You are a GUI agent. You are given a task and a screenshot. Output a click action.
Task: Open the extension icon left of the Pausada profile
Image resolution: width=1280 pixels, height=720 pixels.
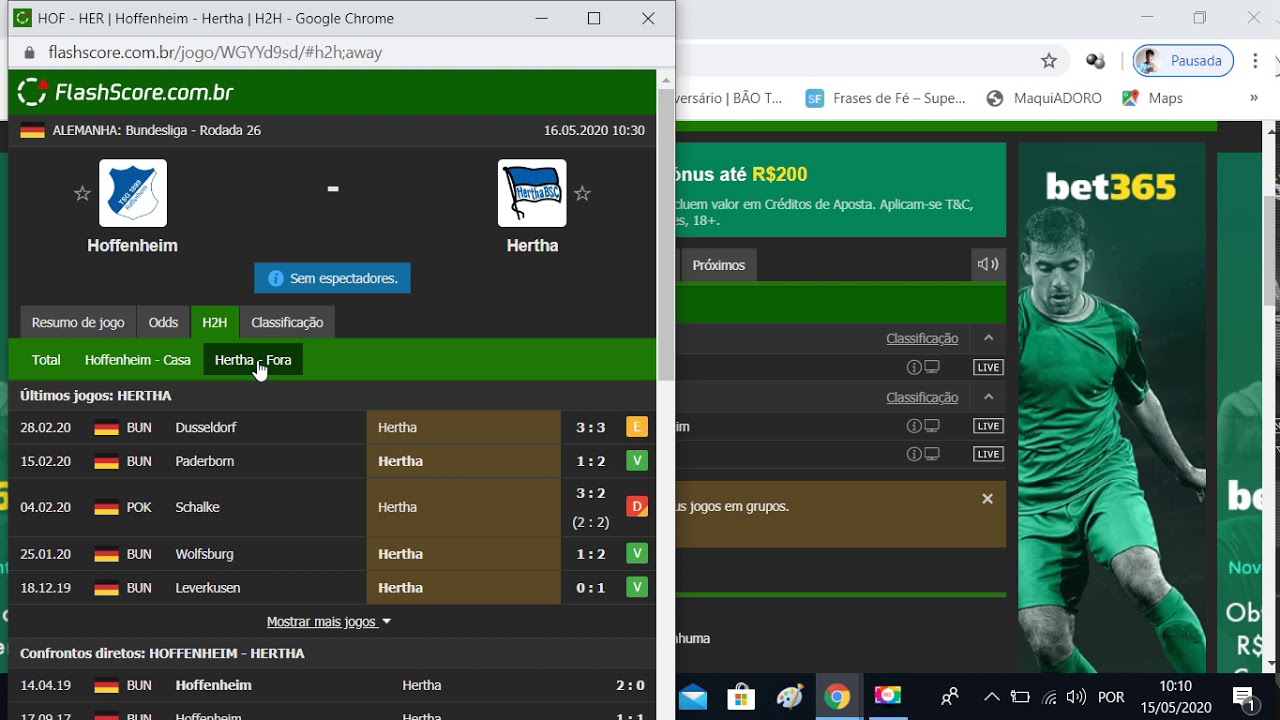[x=1096, y=61]
